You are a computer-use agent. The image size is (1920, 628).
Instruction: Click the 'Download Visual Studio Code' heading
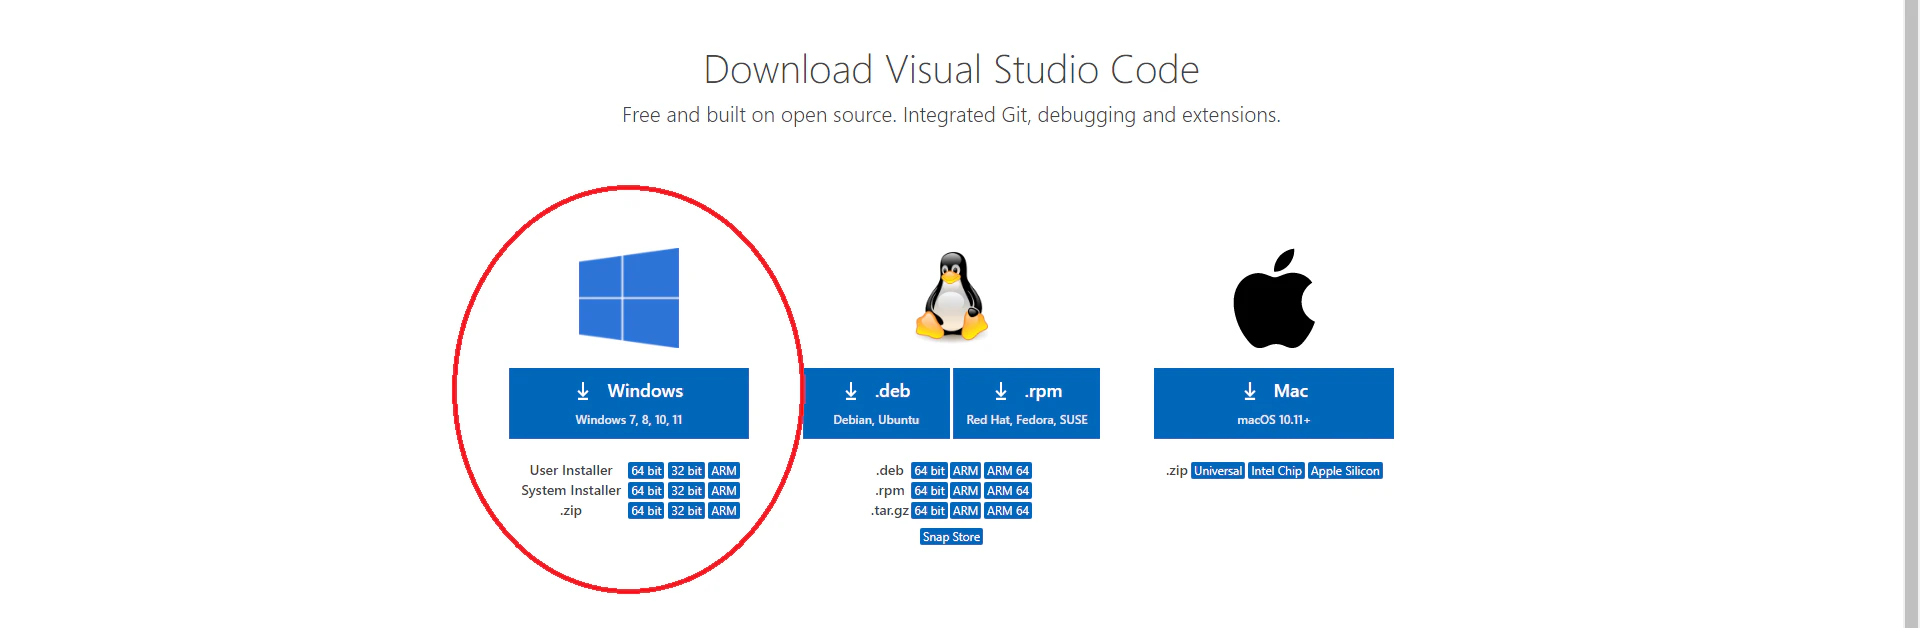coord(951,70)
